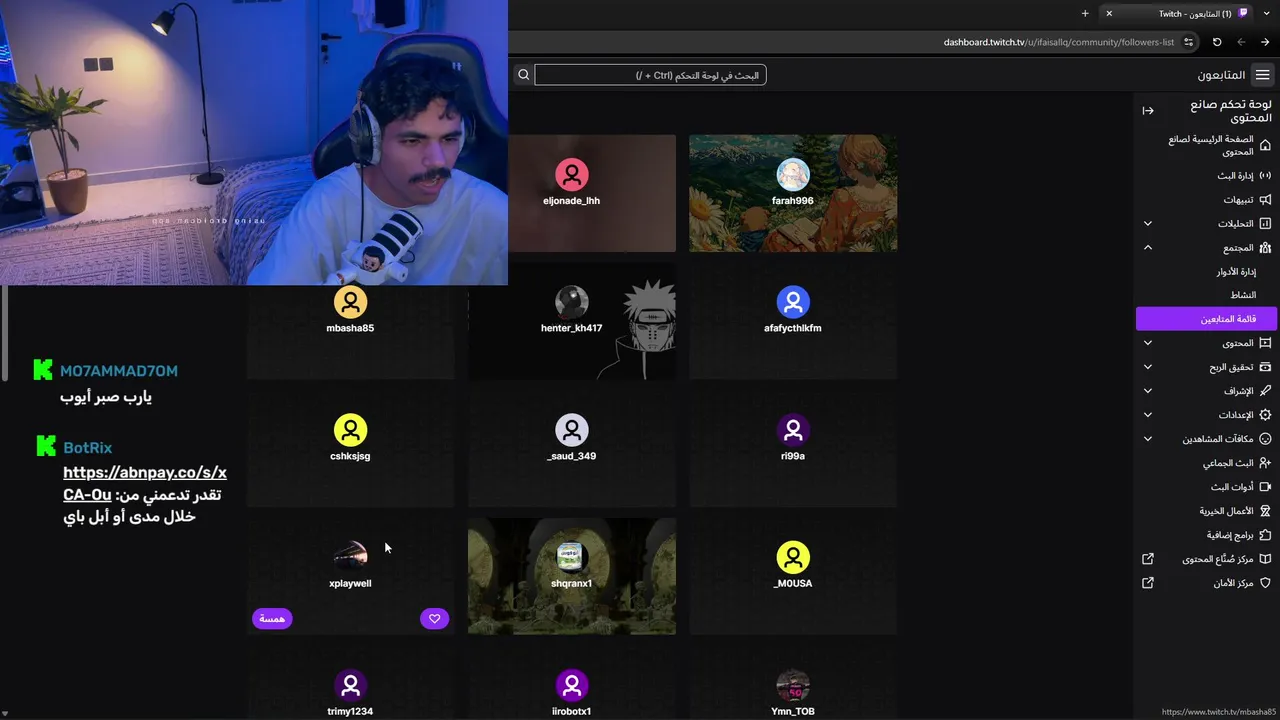This screenshot has height=720, width=1280.
Task: Open _saud_349 profile name
Action: coord(572,456)
